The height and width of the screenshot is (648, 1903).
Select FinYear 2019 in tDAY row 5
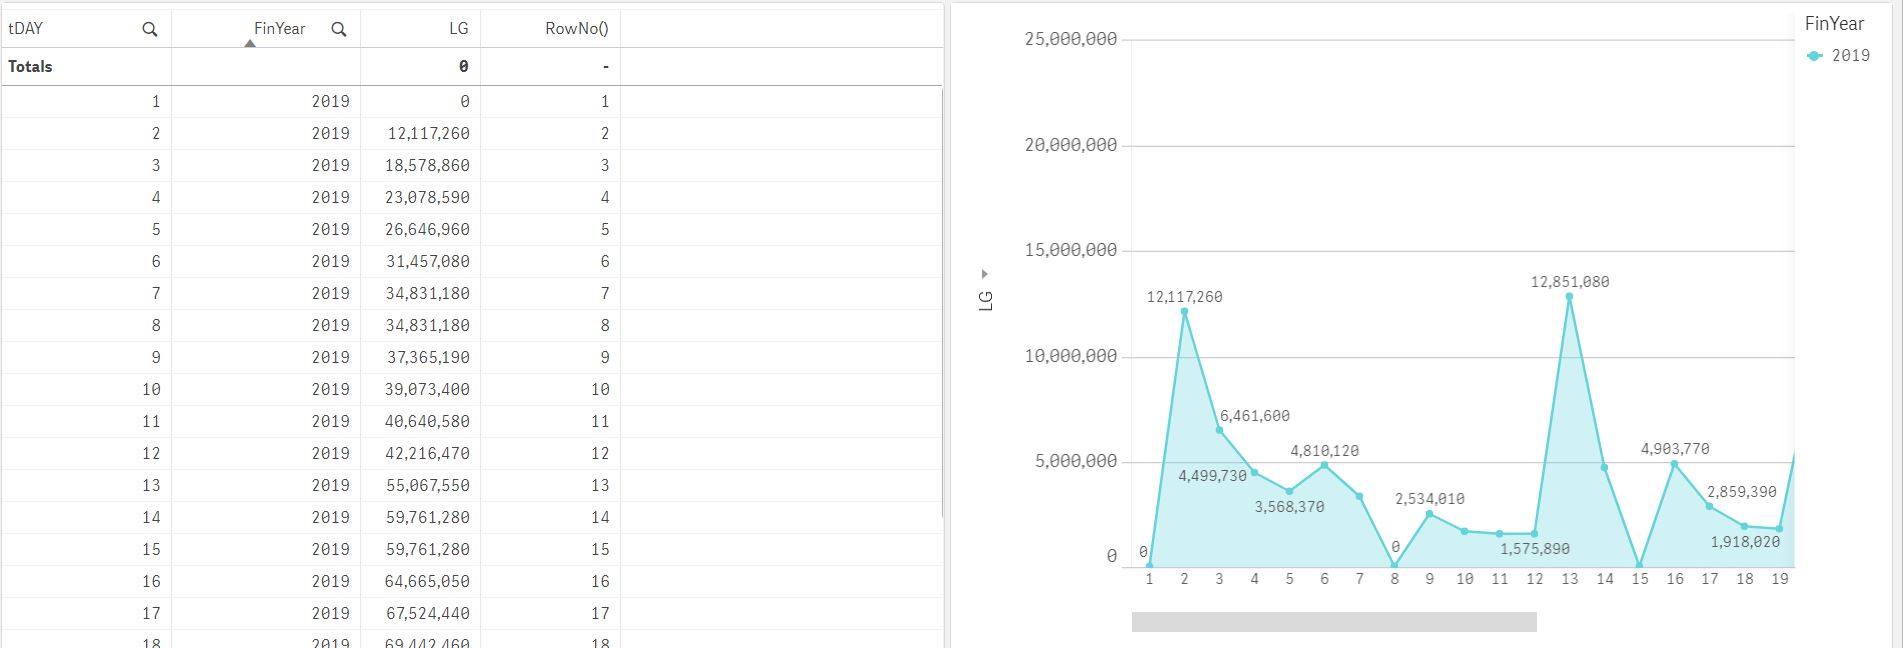(330, 229)
